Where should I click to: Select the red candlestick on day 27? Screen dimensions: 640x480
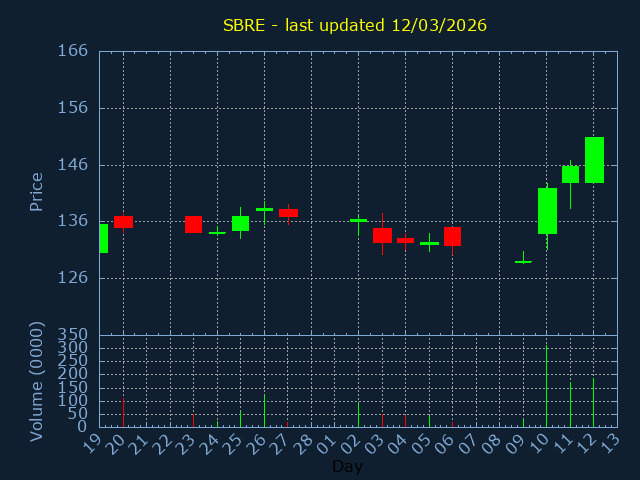288,213
